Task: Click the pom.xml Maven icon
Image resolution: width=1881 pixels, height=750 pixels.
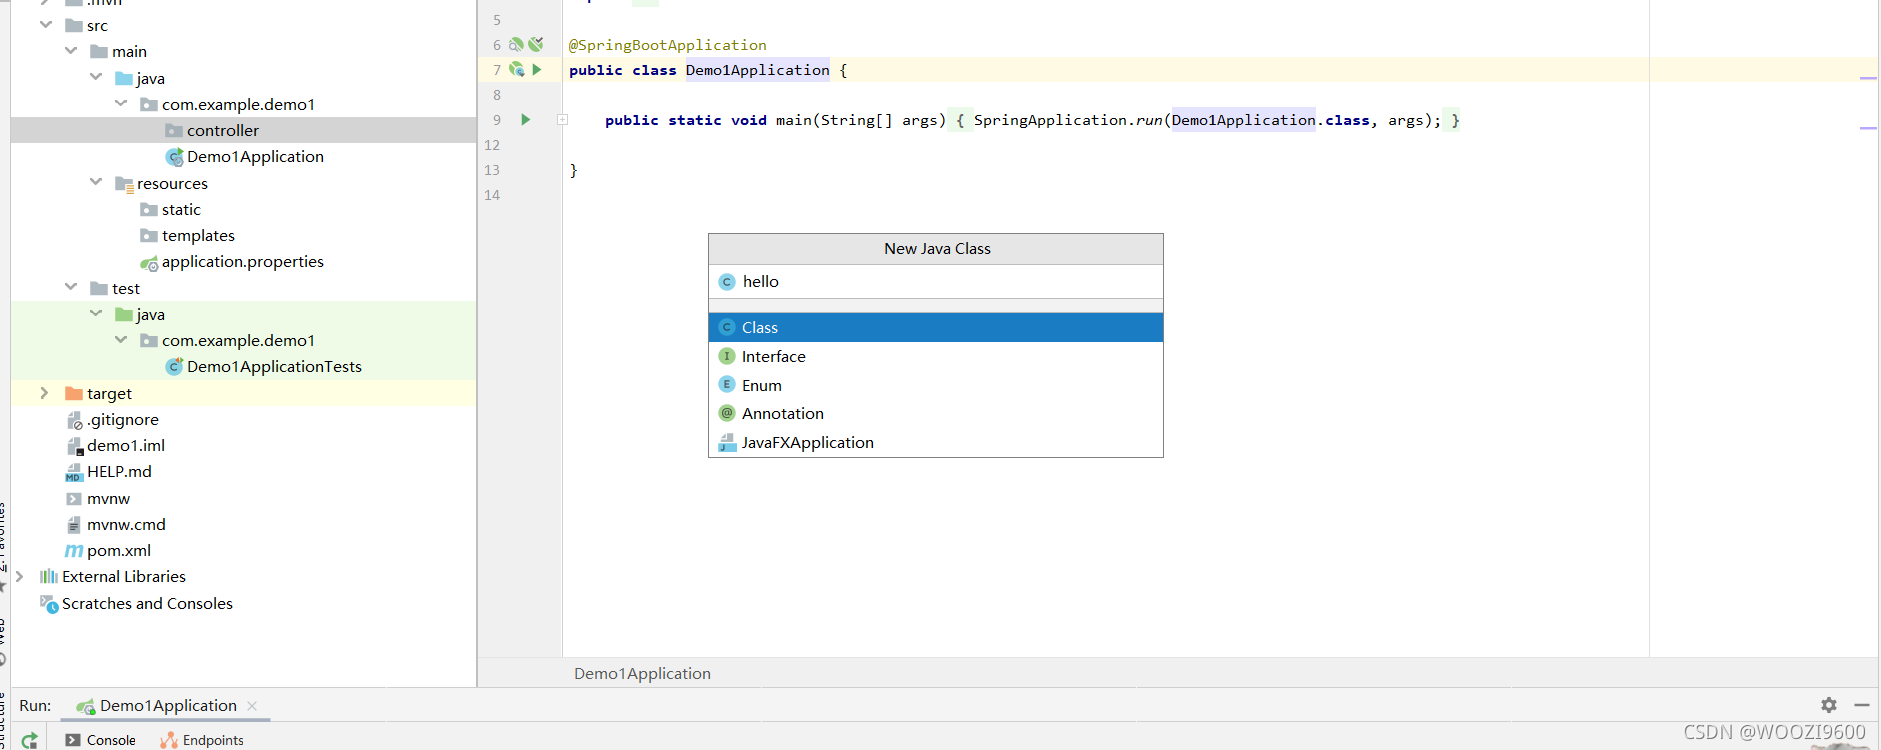Action: coord(74,551)
